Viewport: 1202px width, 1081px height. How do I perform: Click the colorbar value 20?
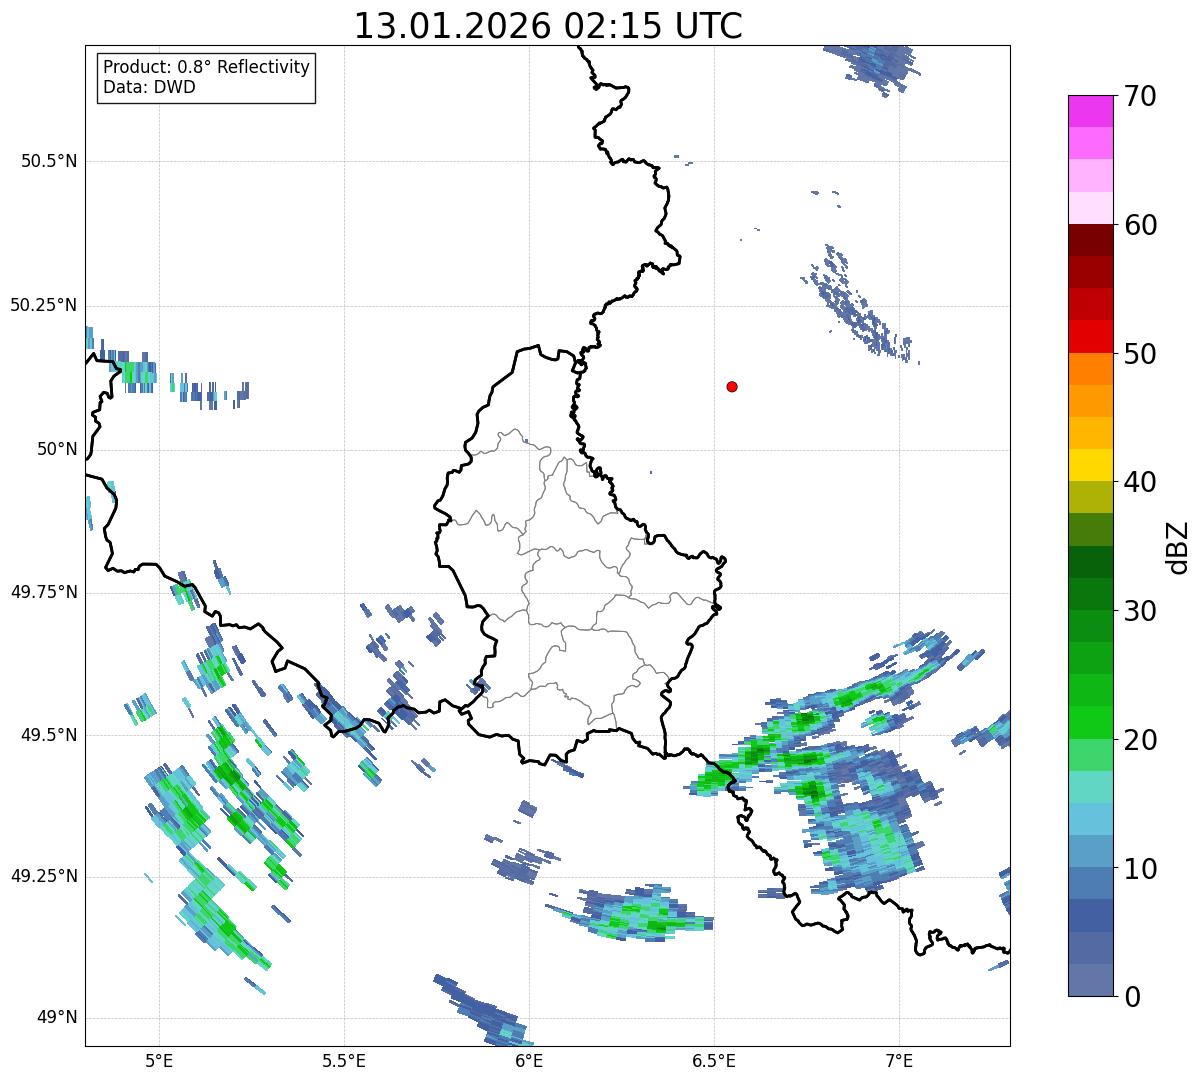(1140, 740)
